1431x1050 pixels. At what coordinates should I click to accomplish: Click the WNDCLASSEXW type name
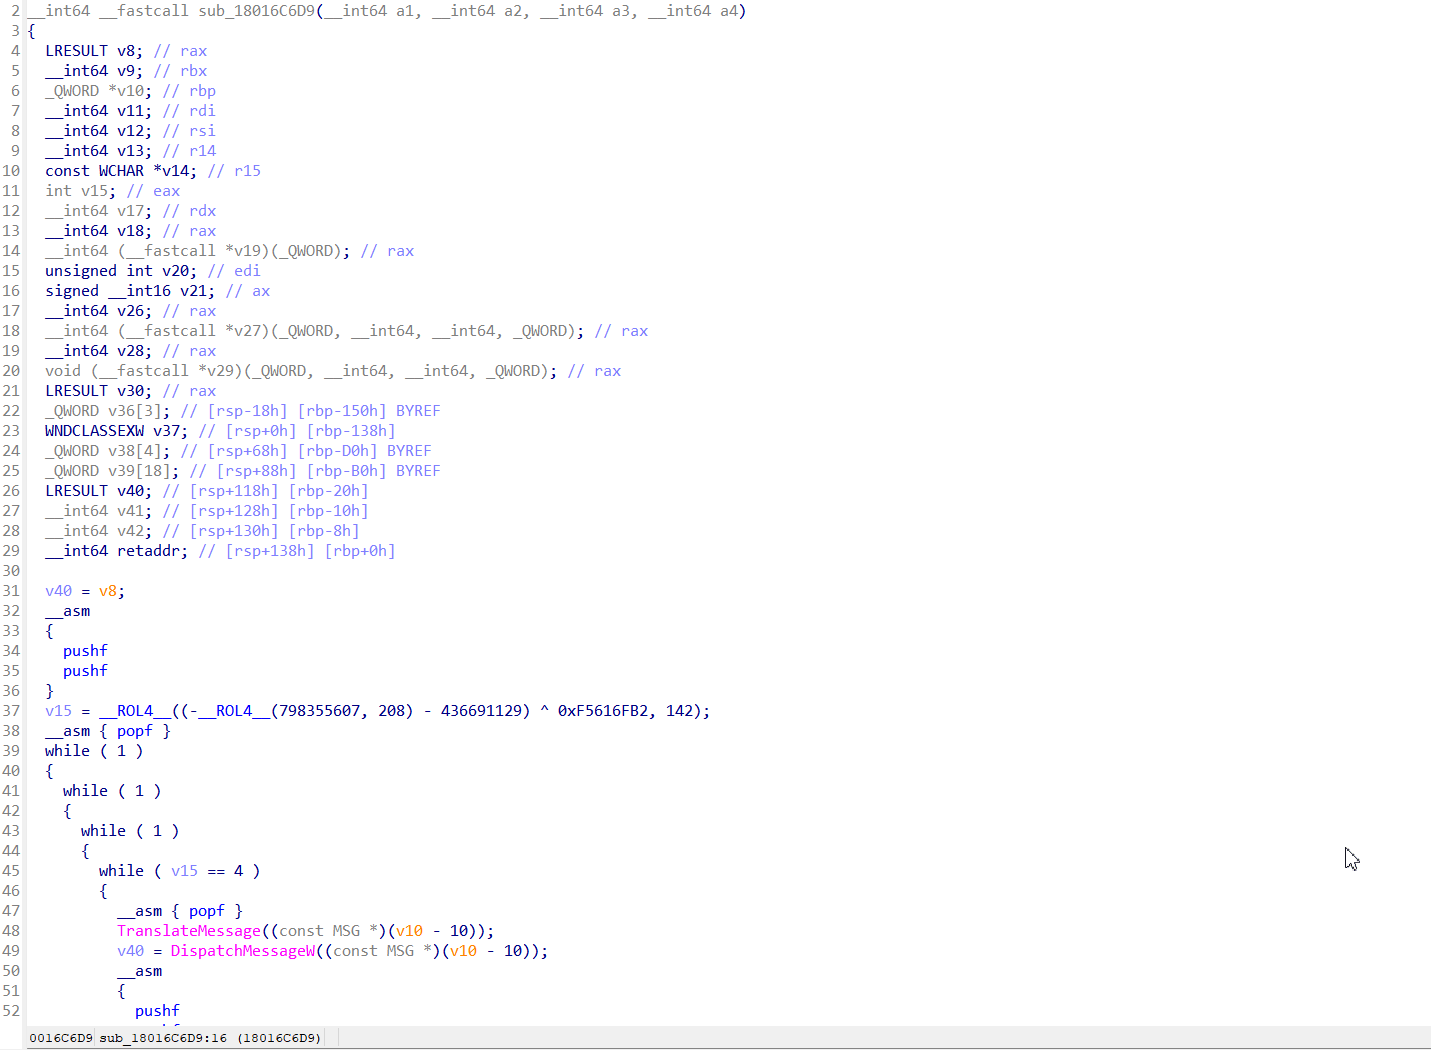94,431
